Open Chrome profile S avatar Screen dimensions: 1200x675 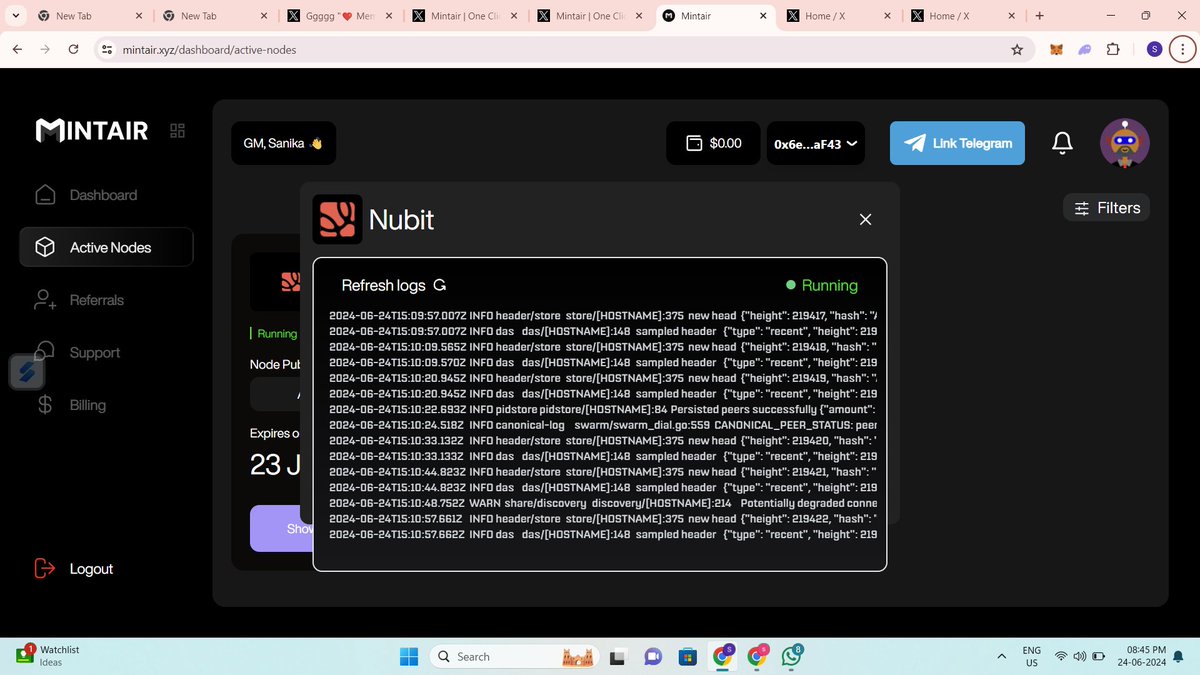[1155, 49]
